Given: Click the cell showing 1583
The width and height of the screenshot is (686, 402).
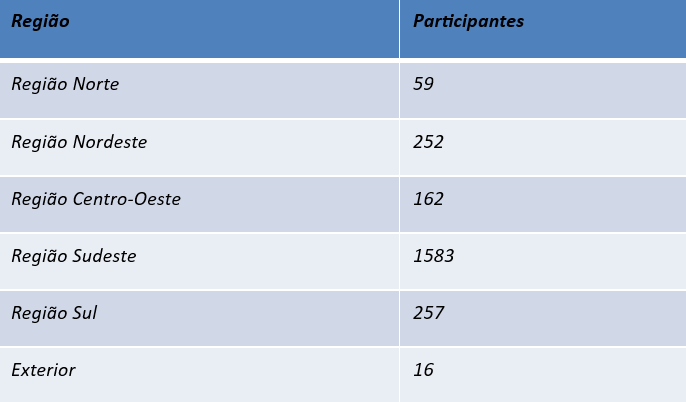Looking at the screenshot, I should click(x=543, y=262).
